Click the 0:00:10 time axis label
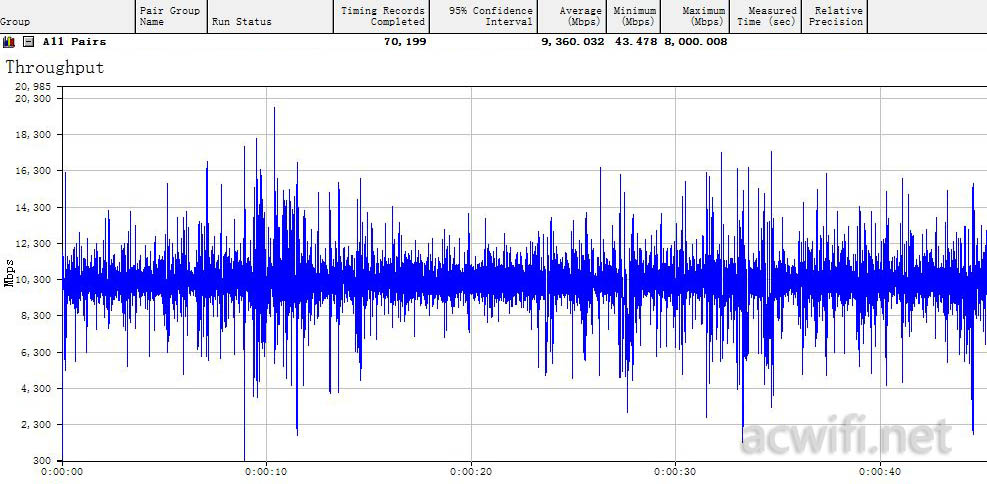 pyautogui.click(x=266, y=471)
